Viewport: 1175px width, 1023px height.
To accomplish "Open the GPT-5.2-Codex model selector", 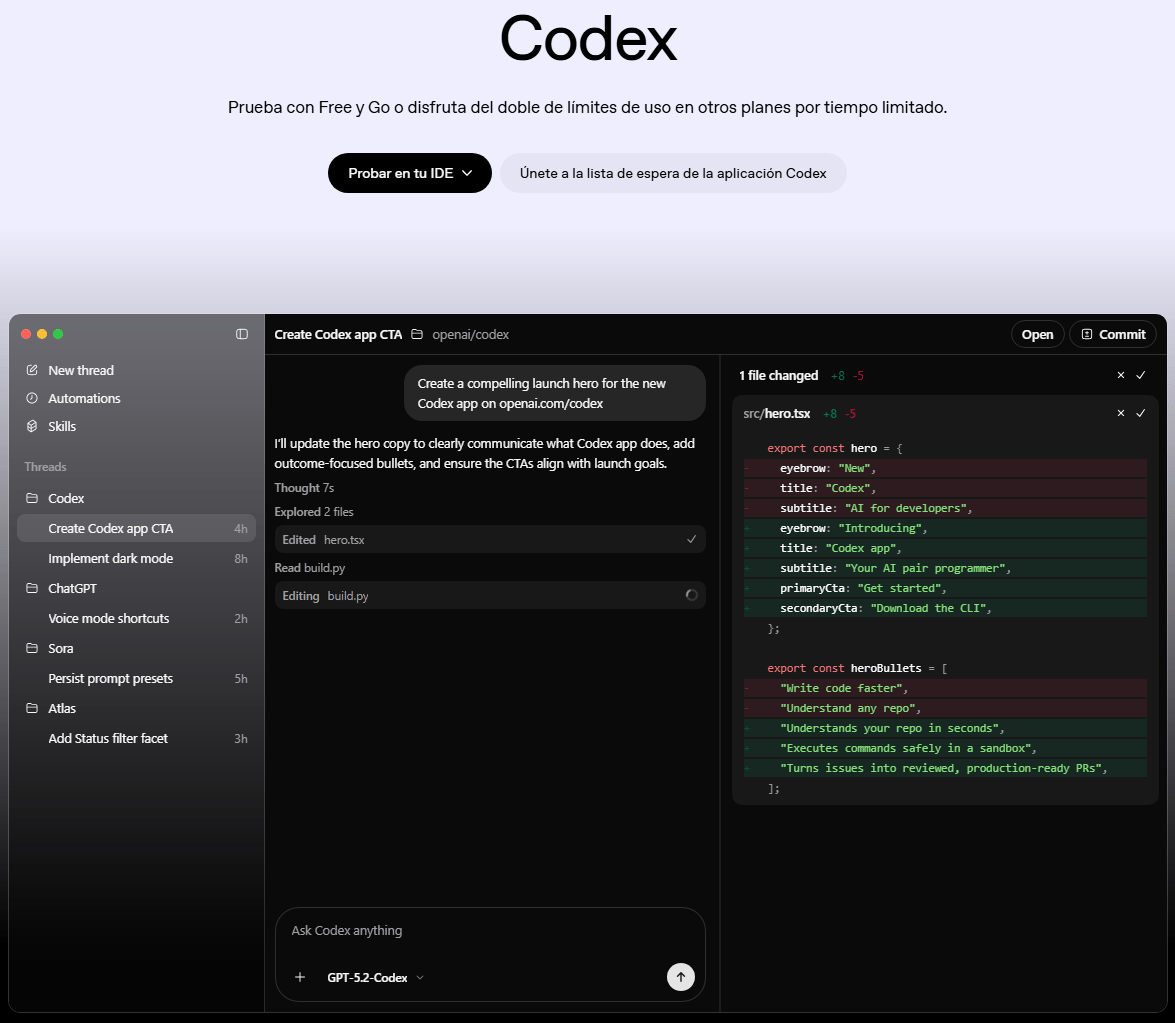I will (x=375, y=977).
